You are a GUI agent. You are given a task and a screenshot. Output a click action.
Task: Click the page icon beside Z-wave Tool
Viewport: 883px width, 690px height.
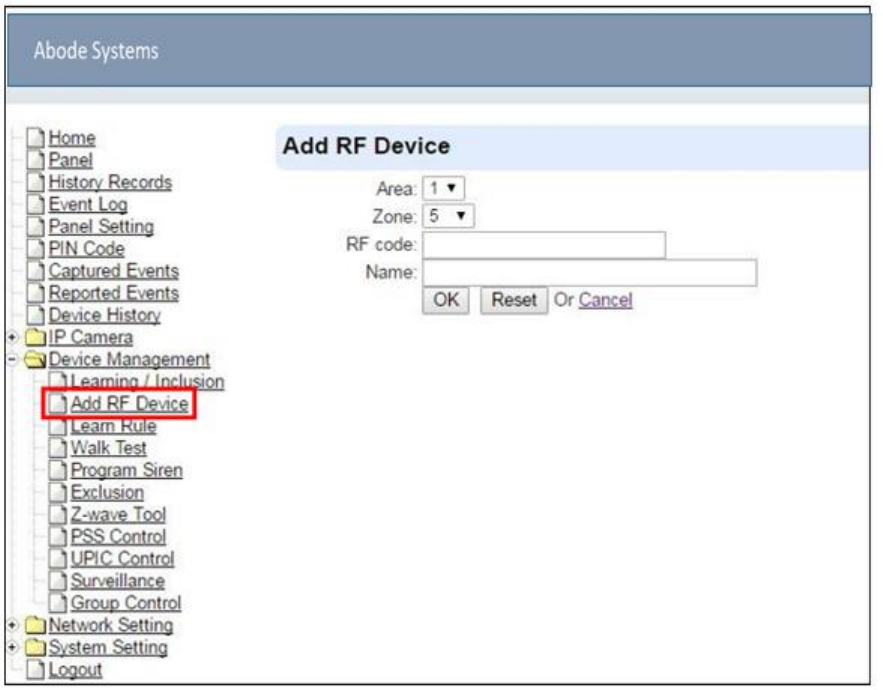pos(58,515)
